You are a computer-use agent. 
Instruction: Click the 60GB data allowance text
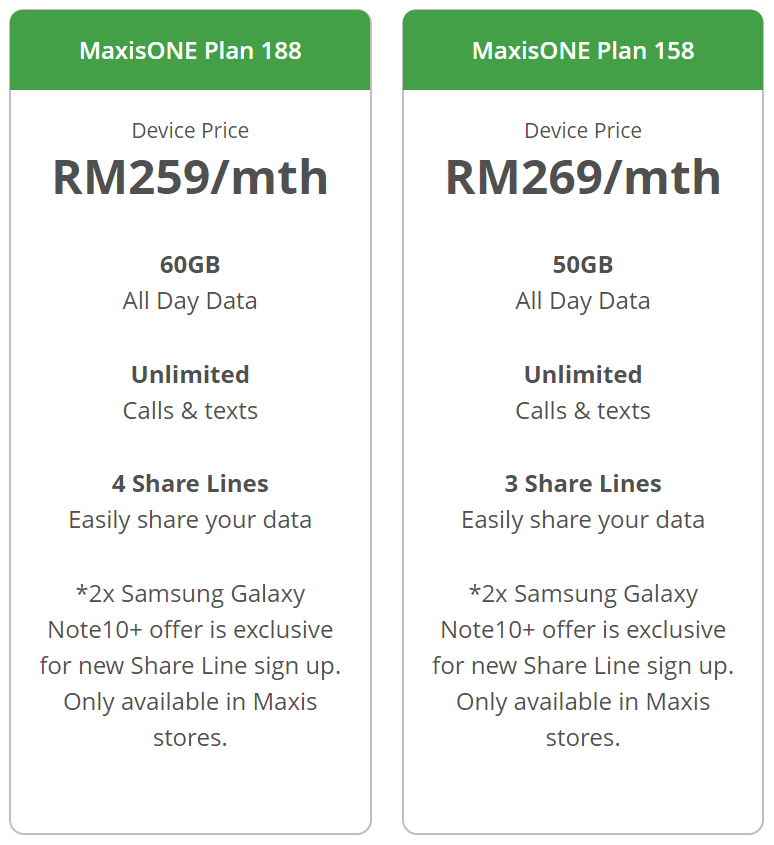pyautogui.click(x=190, y=265)
